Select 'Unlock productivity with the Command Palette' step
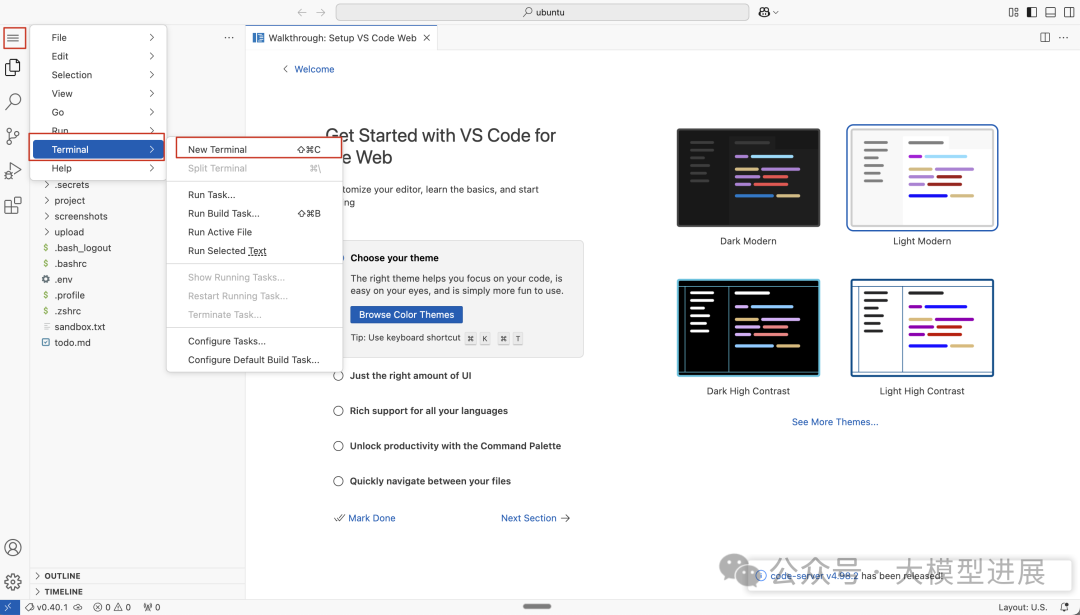 (x=447, y=446)
